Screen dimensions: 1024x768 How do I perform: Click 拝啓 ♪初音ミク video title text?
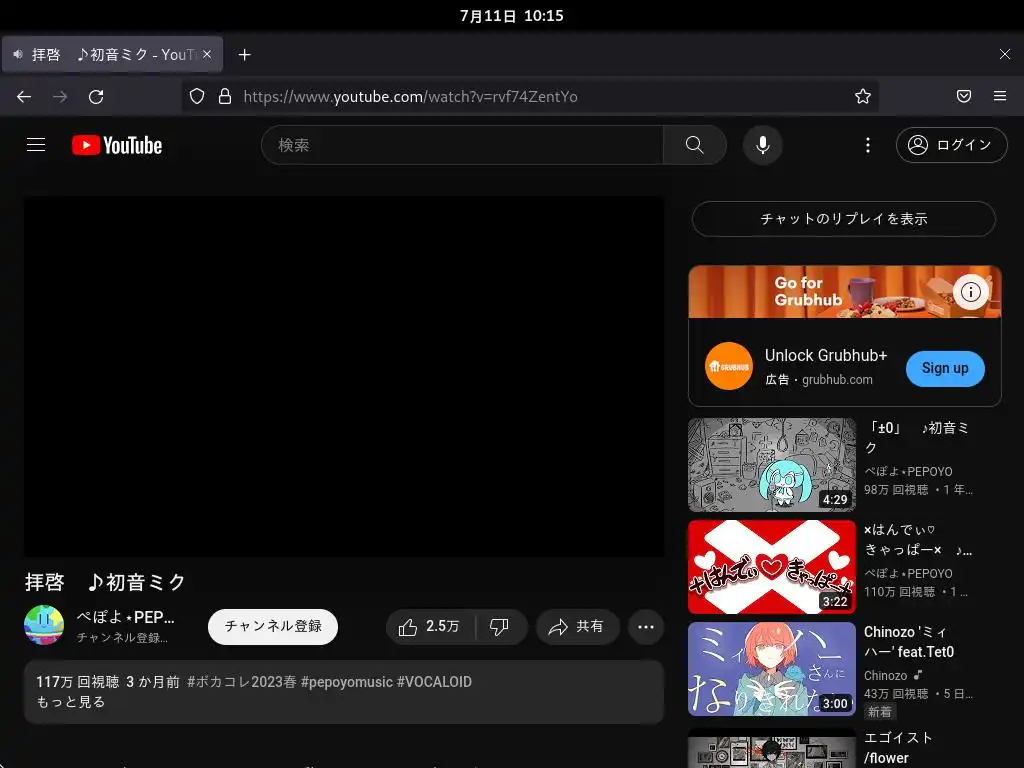106,582
